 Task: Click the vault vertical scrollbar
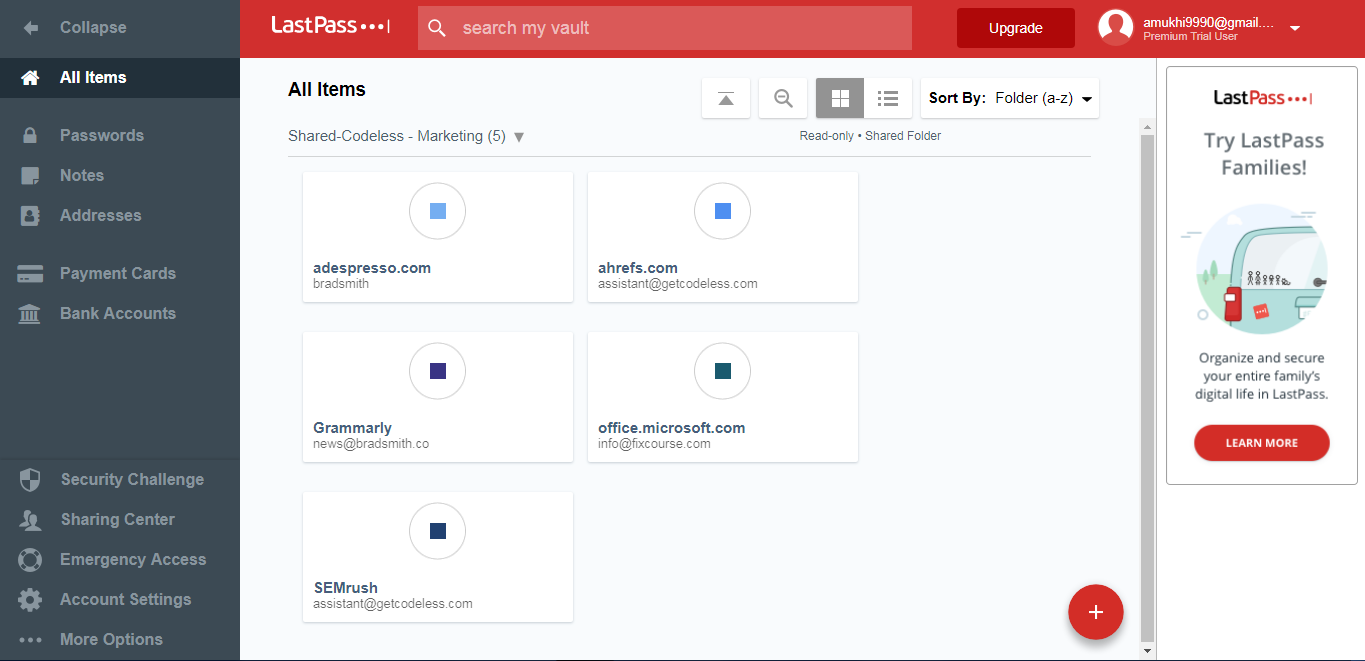pos(1148,388)
